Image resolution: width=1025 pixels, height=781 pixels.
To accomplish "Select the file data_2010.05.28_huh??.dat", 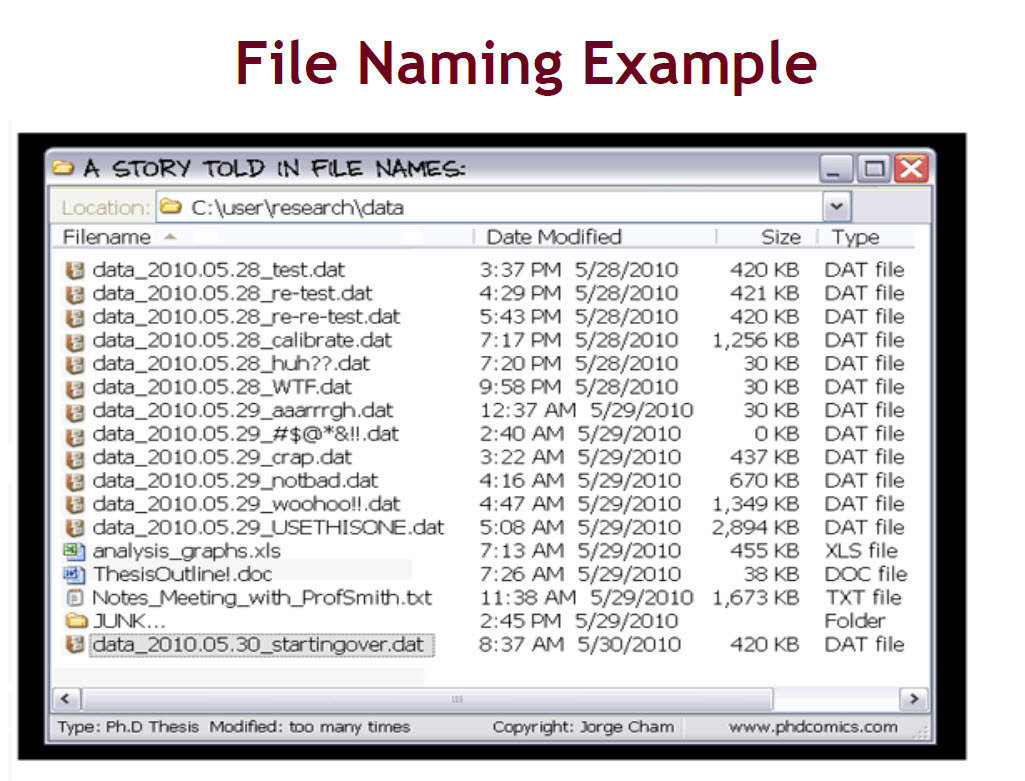I will pyautogui.click(x=231, y=363).
